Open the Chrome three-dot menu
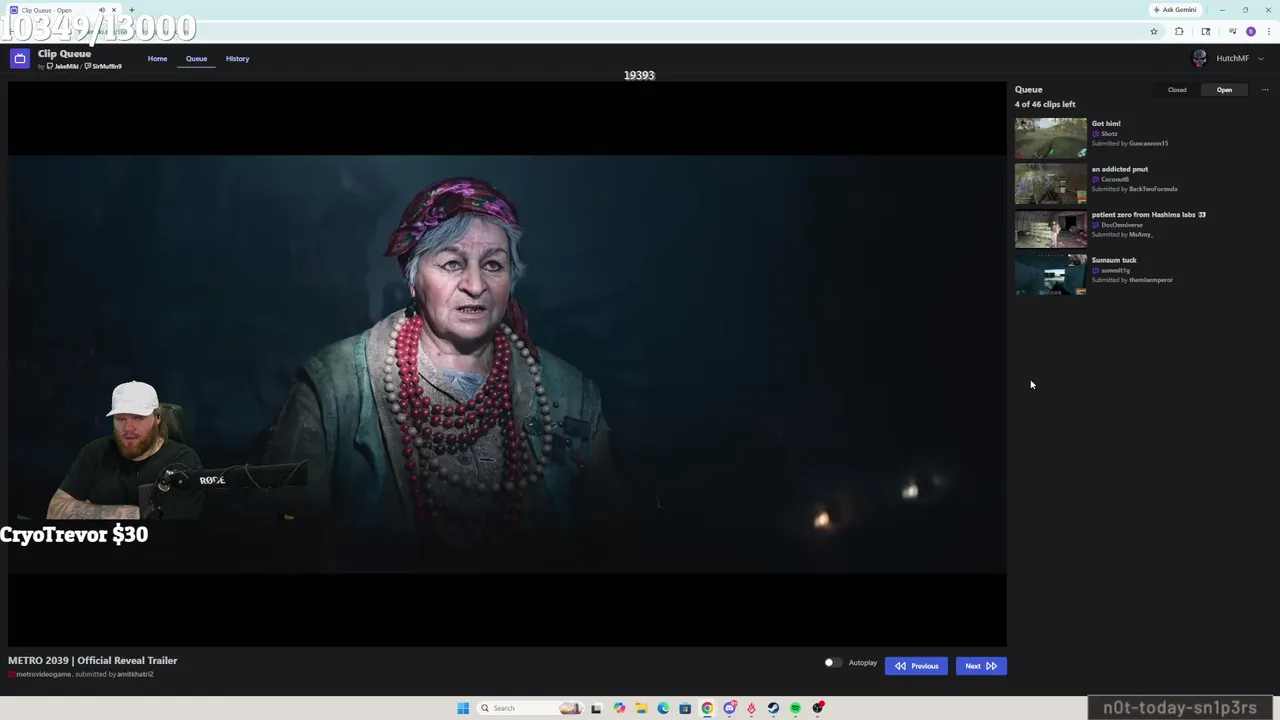 tap(1268, 32)
